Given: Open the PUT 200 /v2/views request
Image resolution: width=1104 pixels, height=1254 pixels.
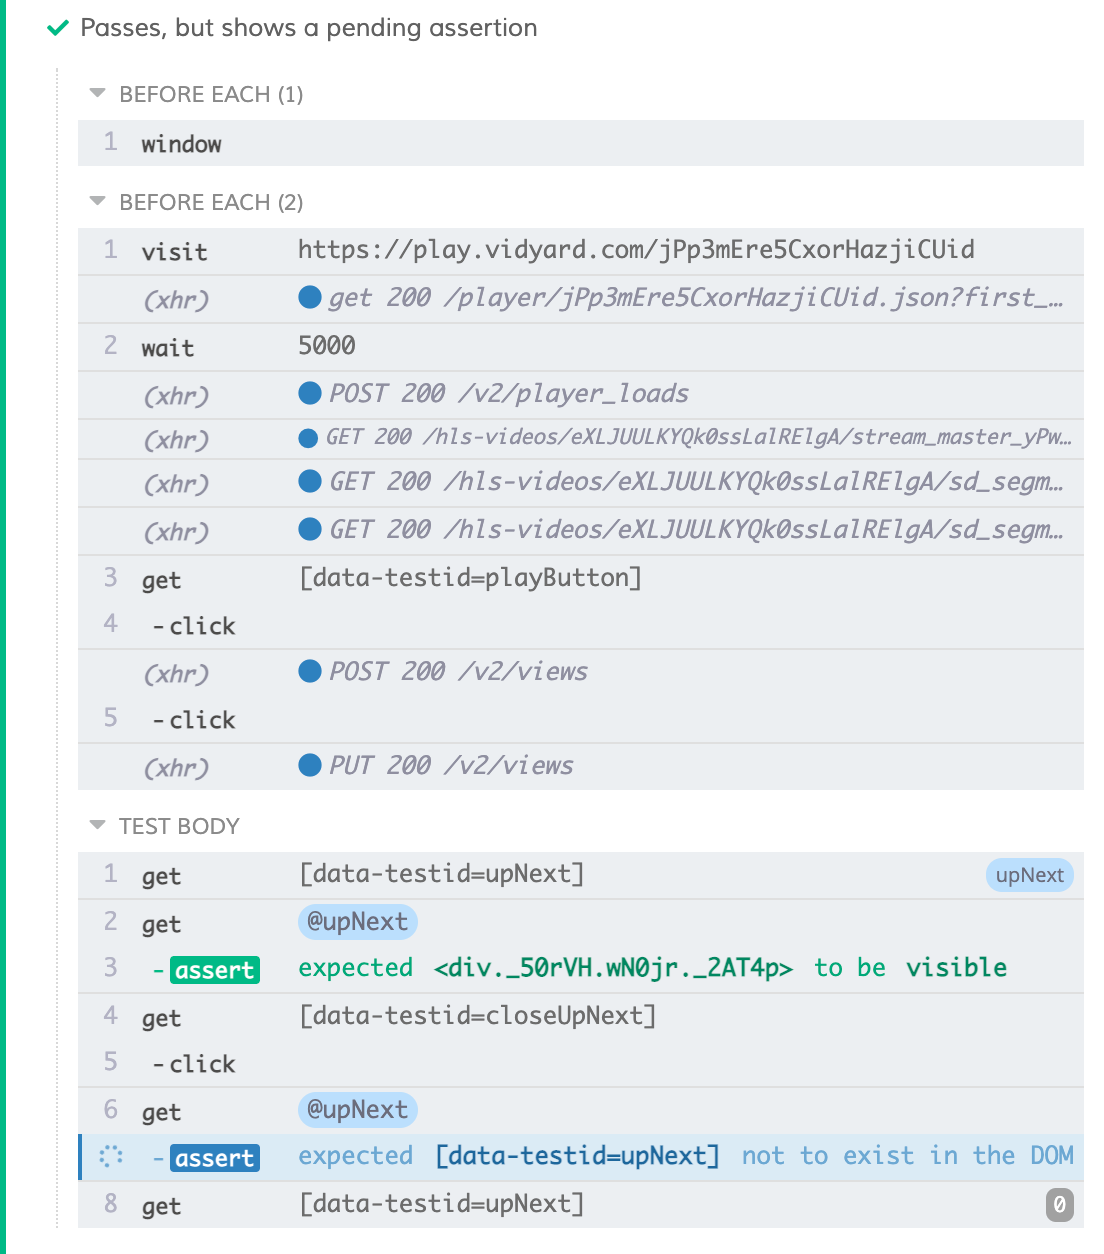Looking at the screenshot, I should [x=581, y=767].
